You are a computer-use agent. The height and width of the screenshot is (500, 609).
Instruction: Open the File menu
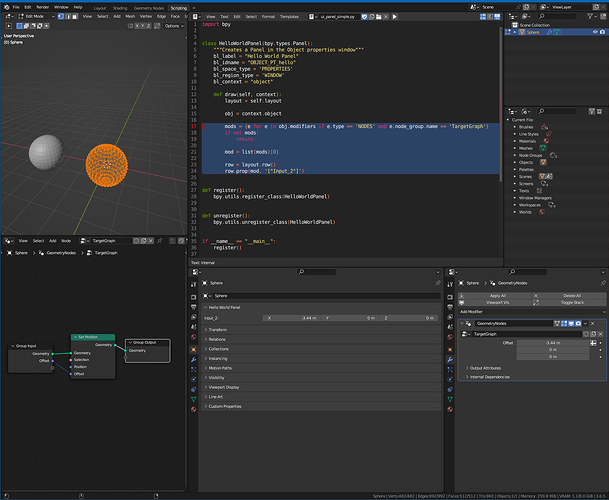(x=16, y=7)
